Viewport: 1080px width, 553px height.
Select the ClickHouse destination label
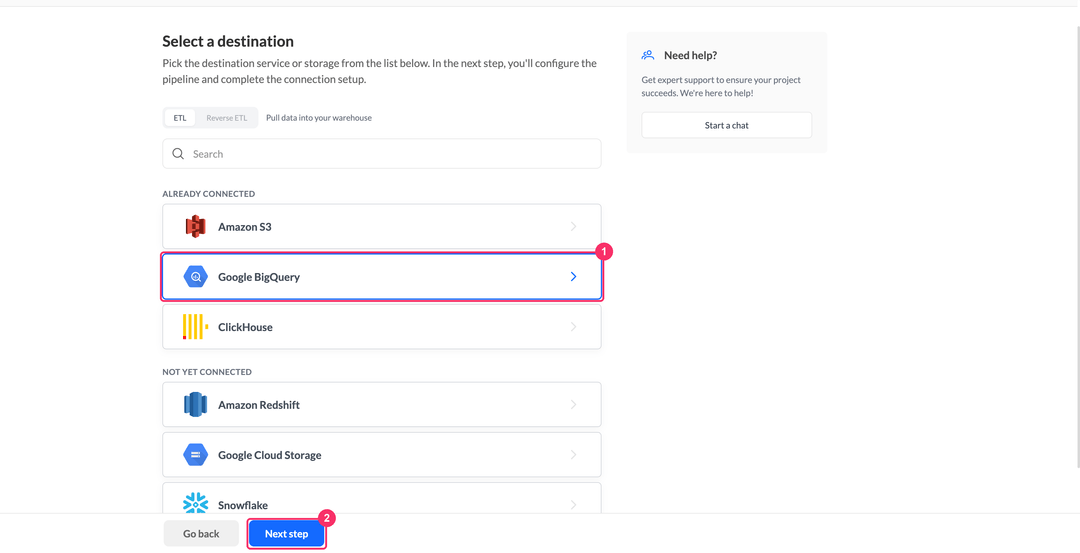pos(245,327)
